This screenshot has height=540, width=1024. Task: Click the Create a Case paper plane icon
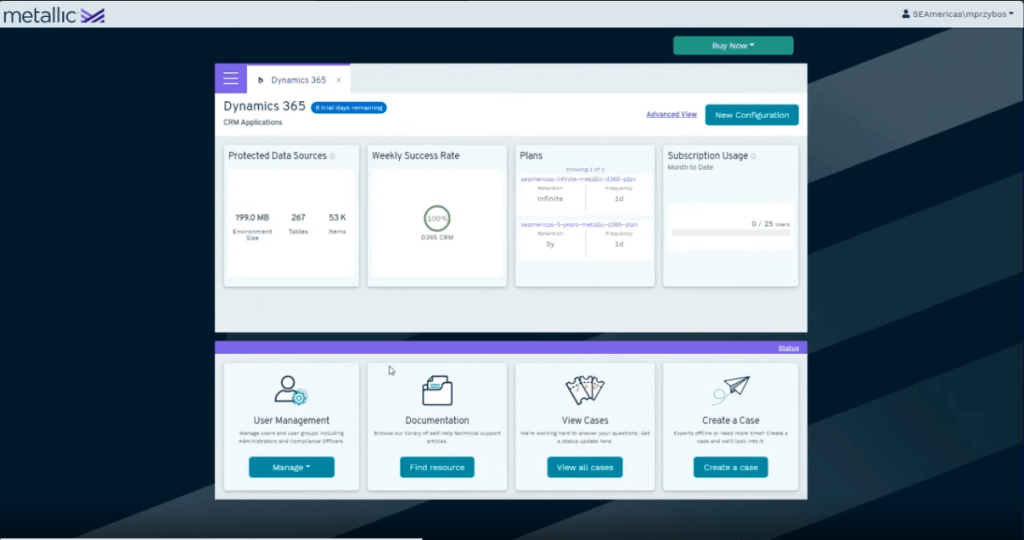(x=731, y=390)
